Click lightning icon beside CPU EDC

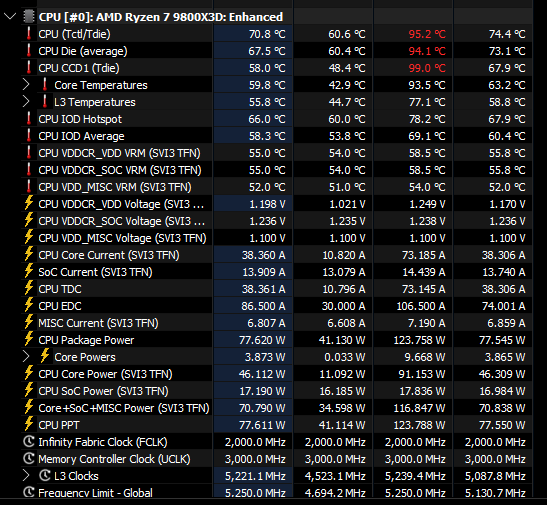pyautogui.click(x=29, y=305)
